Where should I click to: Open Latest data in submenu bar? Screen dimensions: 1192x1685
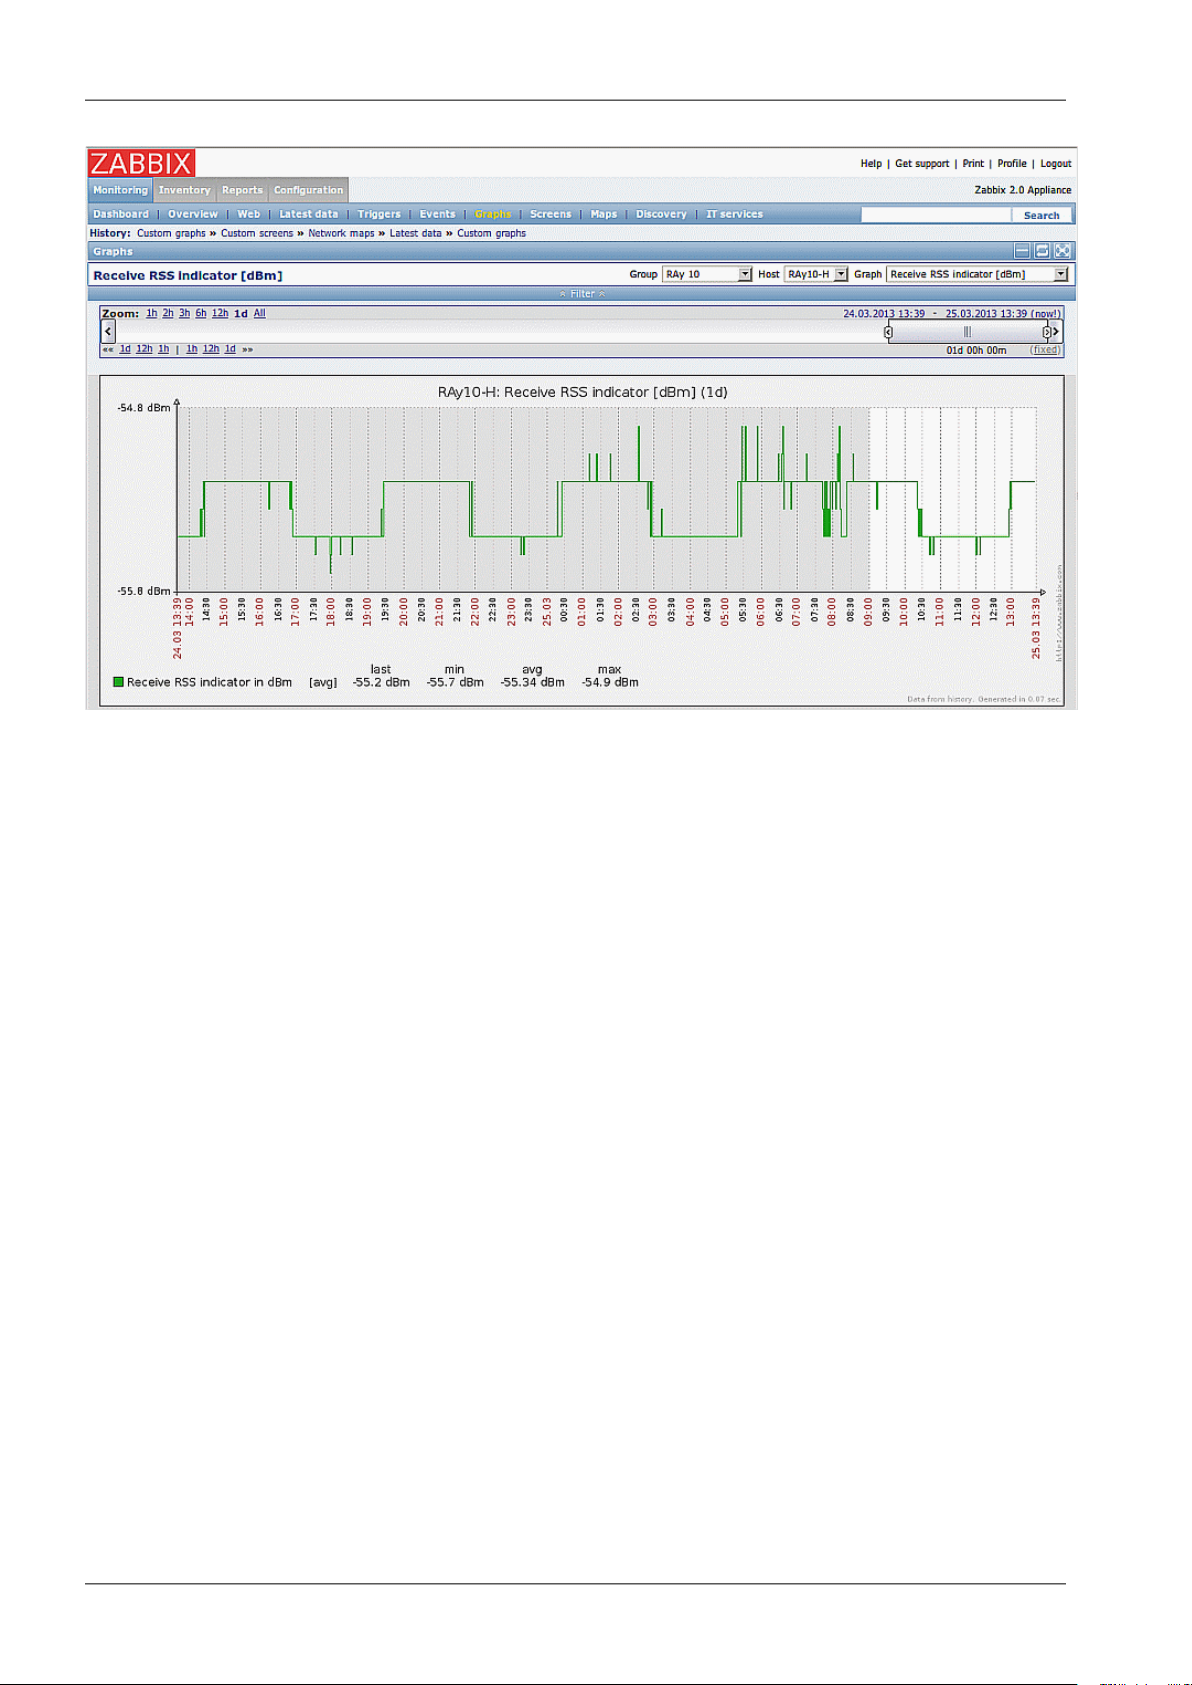click(308, 214)
